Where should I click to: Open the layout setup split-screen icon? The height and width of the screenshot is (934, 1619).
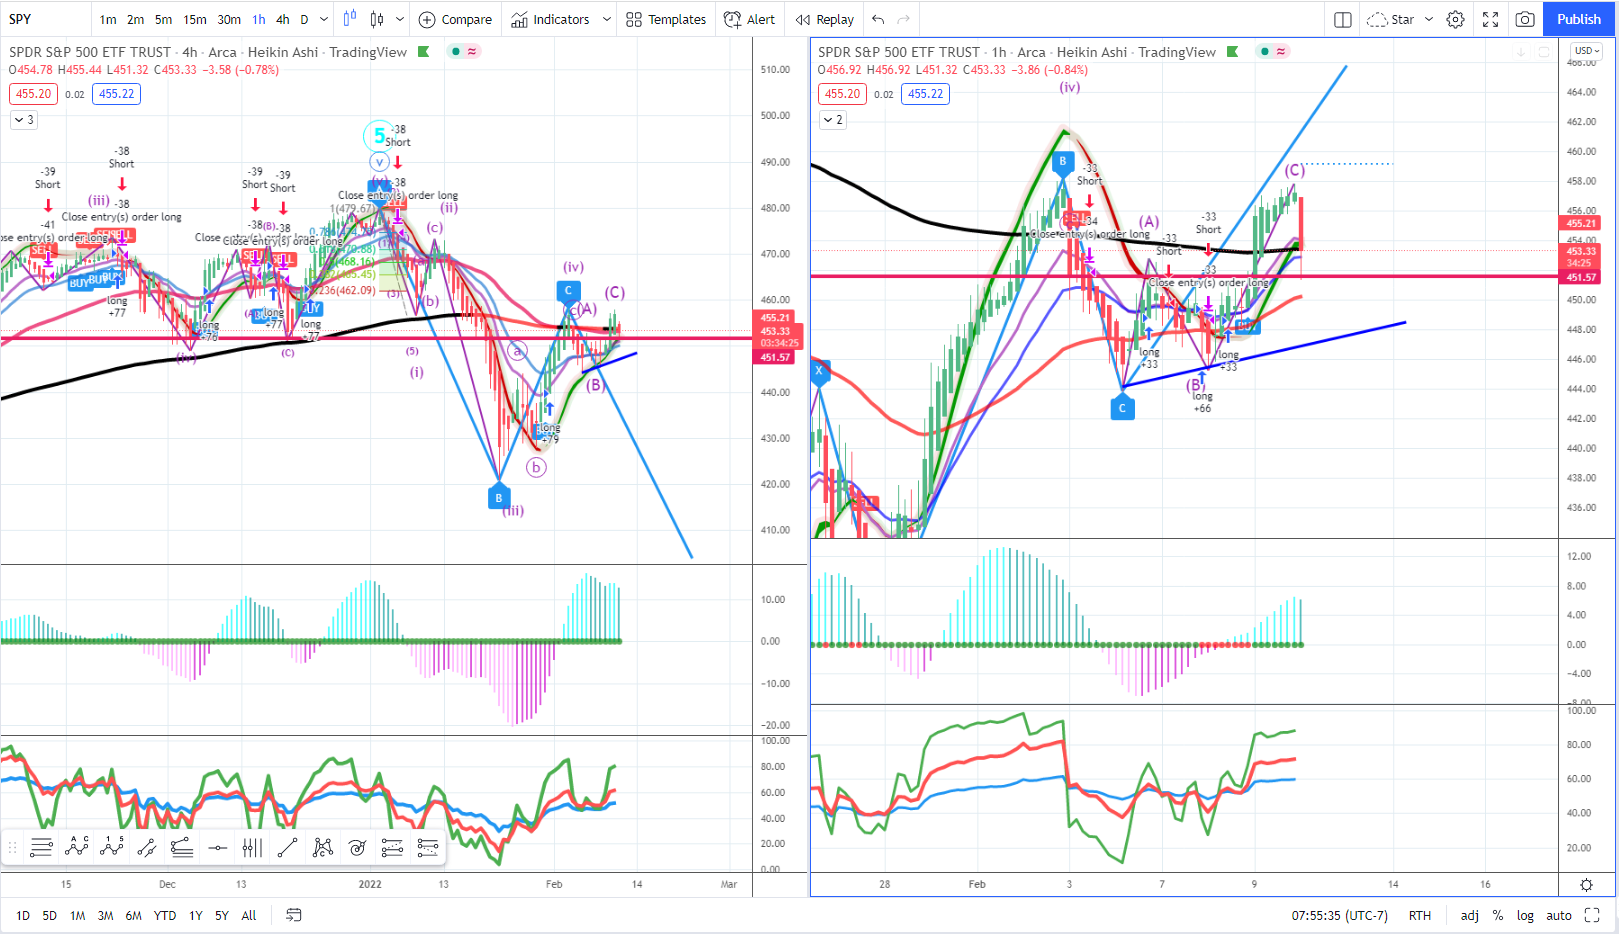coord(1343,19)
